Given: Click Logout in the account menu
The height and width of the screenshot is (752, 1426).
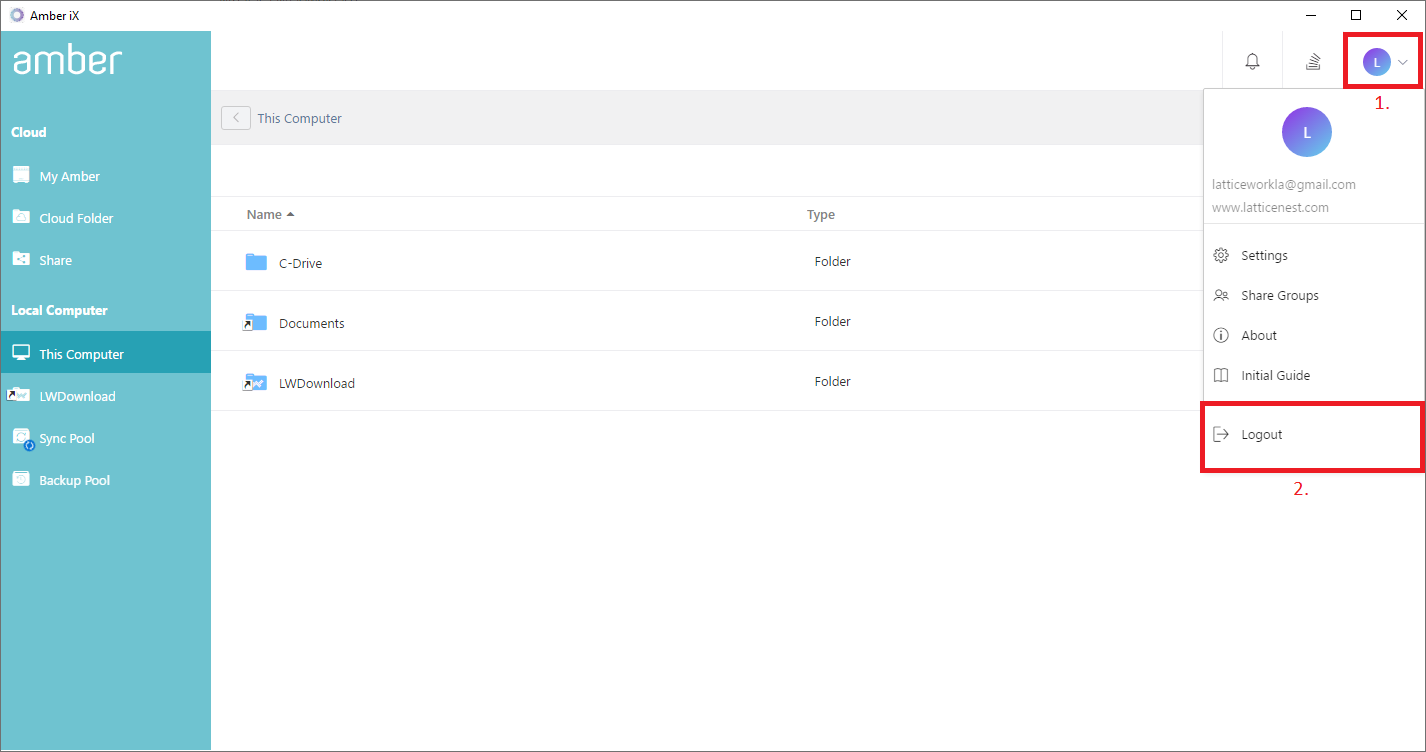Looking at the screenshot, I should pos(1261,434).
